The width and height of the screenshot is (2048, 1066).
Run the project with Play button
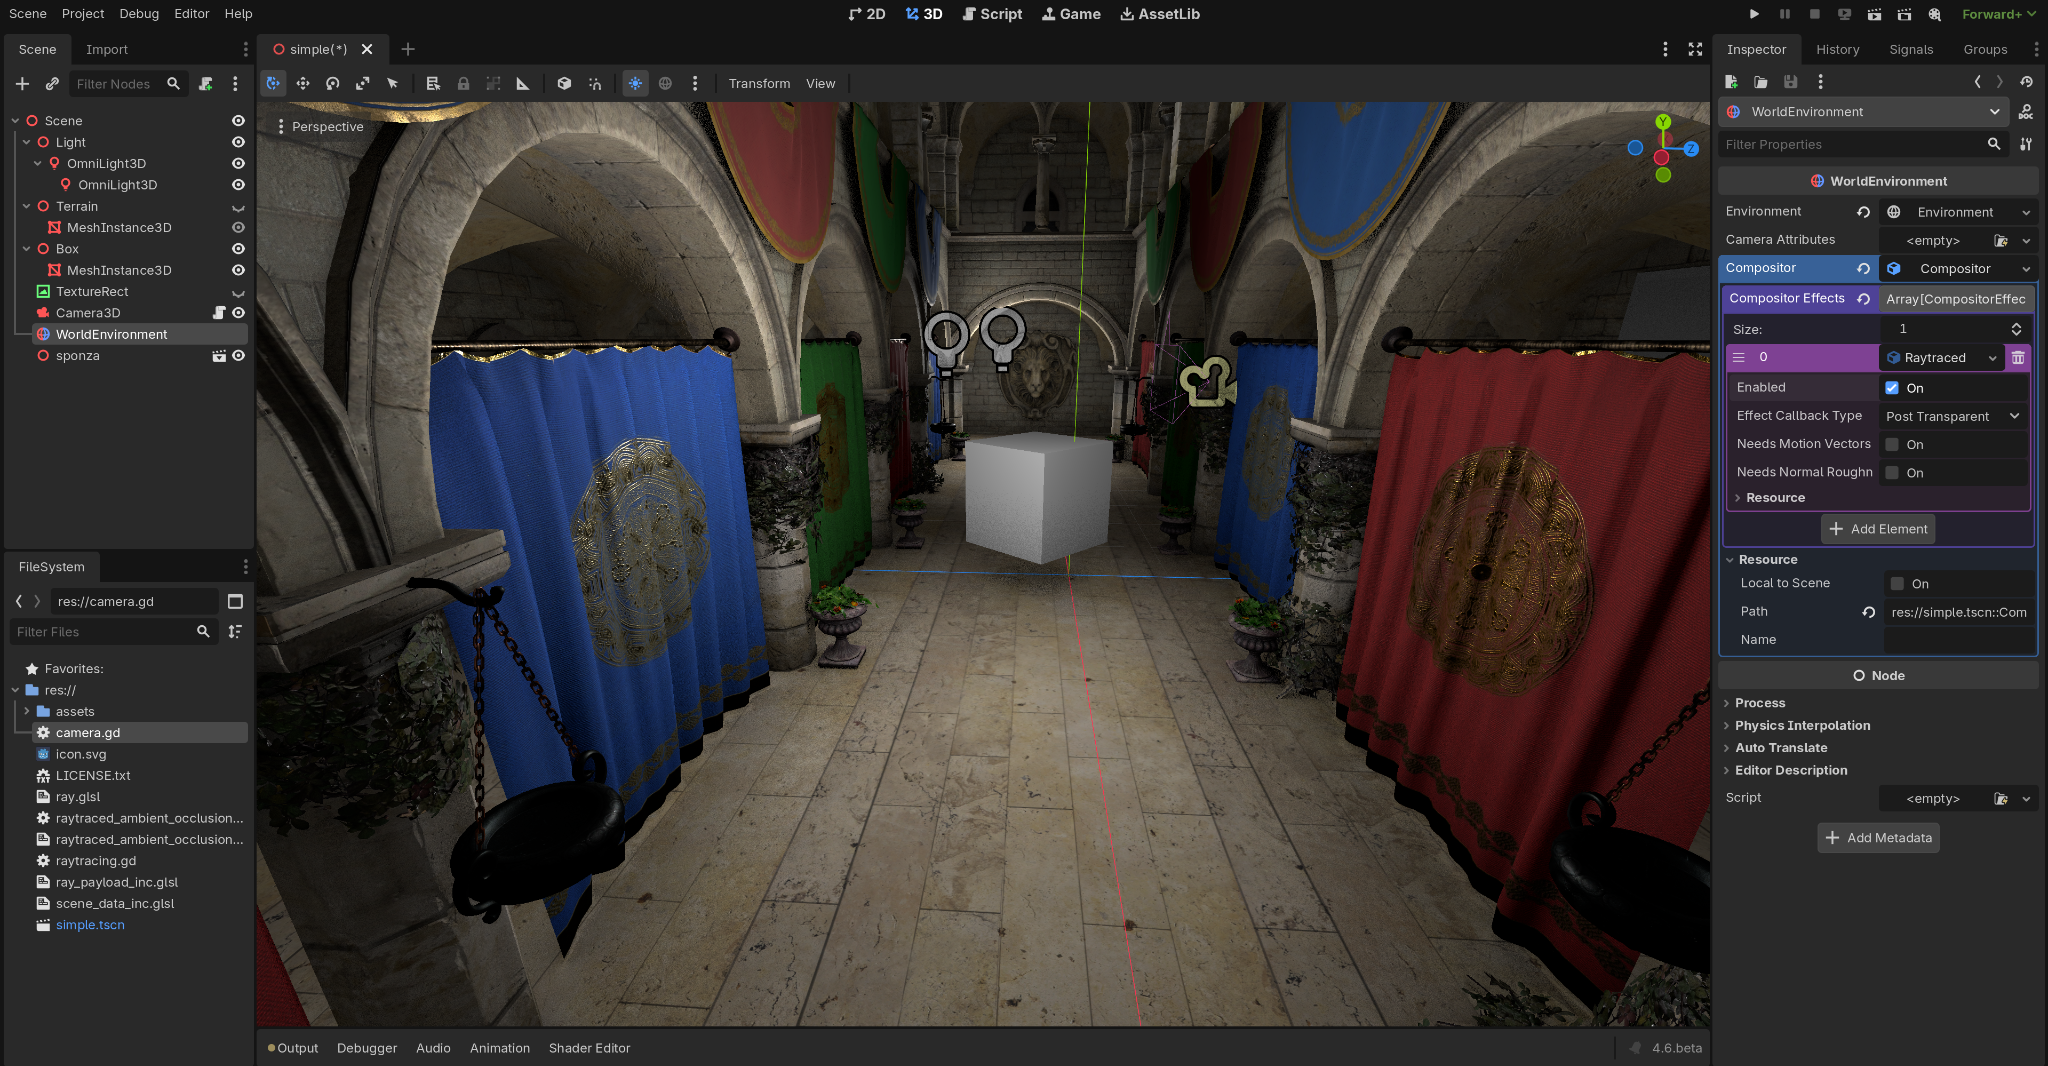pyautogui.click(x=1754, y=14)
